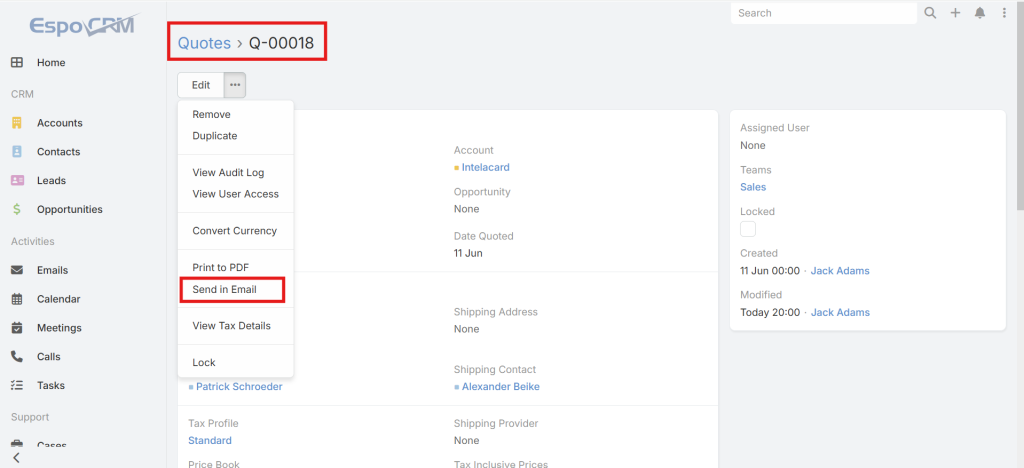This screenshot has width=1024, height=468.
Task: Choose Send in Email
Action: 224,289
